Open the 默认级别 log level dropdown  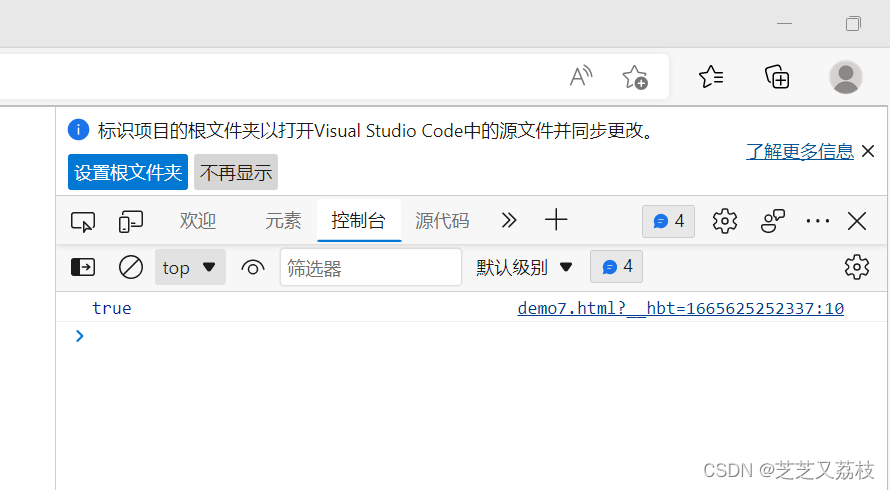[x=524, y=267]
